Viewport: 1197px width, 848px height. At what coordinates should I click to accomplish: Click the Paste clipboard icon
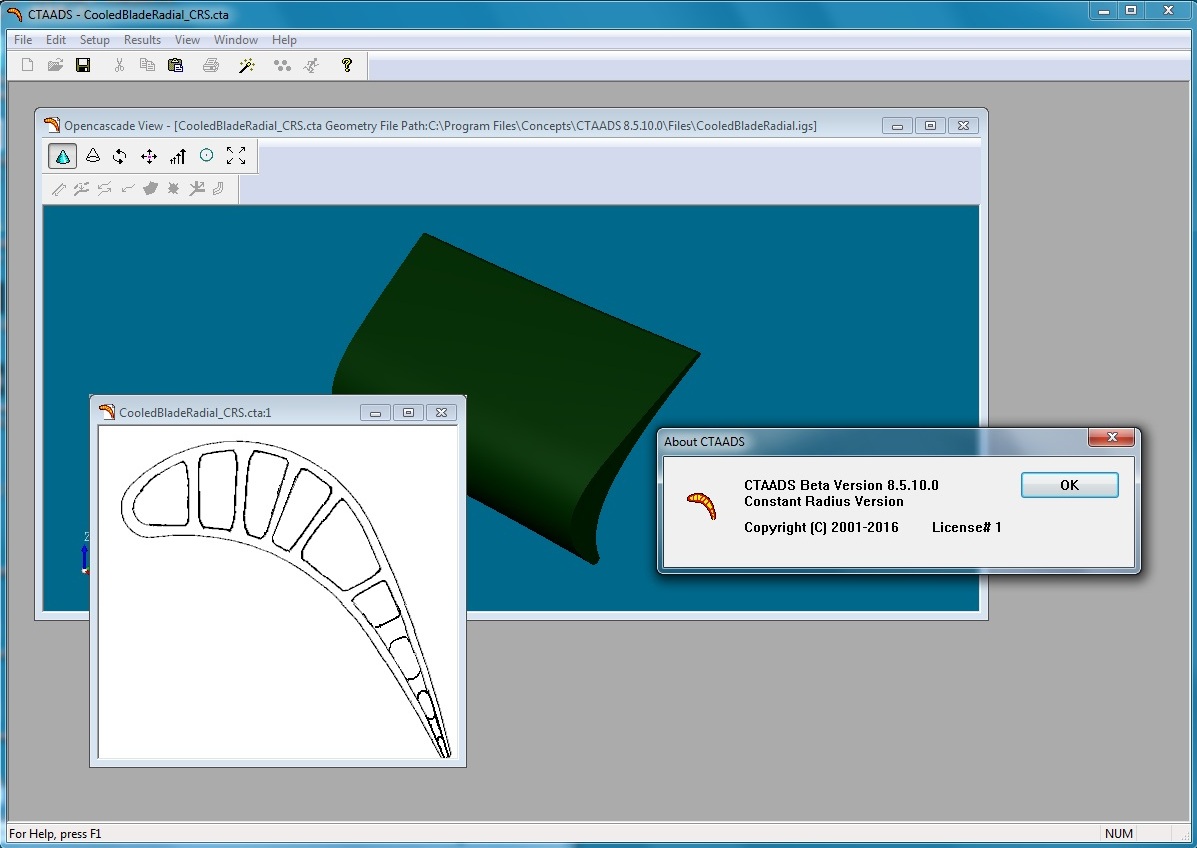point(176,66)
